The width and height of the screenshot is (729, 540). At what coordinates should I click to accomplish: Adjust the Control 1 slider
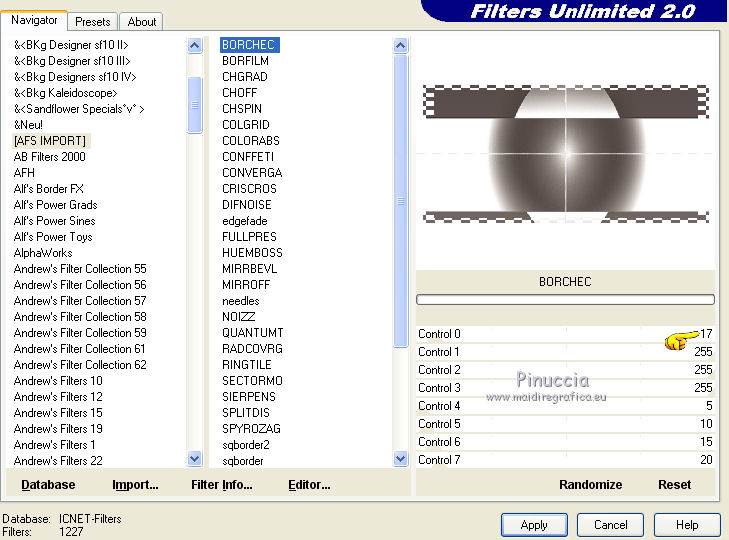click(x=565, y=352)
